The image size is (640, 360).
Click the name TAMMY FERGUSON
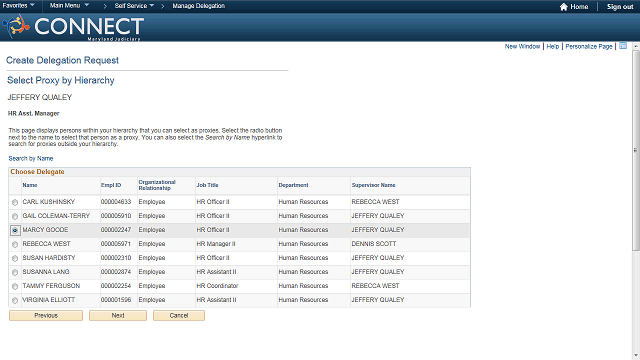51,286
